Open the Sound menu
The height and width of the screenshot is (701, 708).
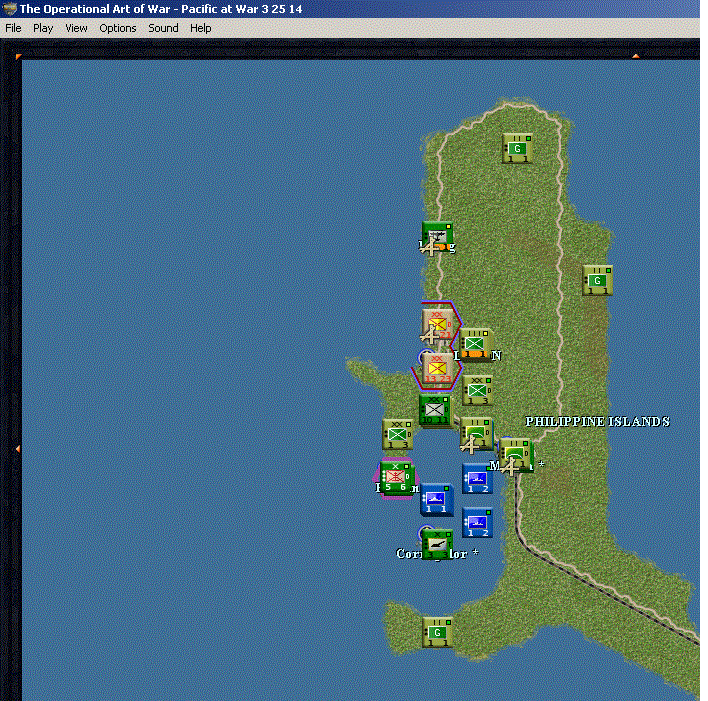click(x=163, y=28)
